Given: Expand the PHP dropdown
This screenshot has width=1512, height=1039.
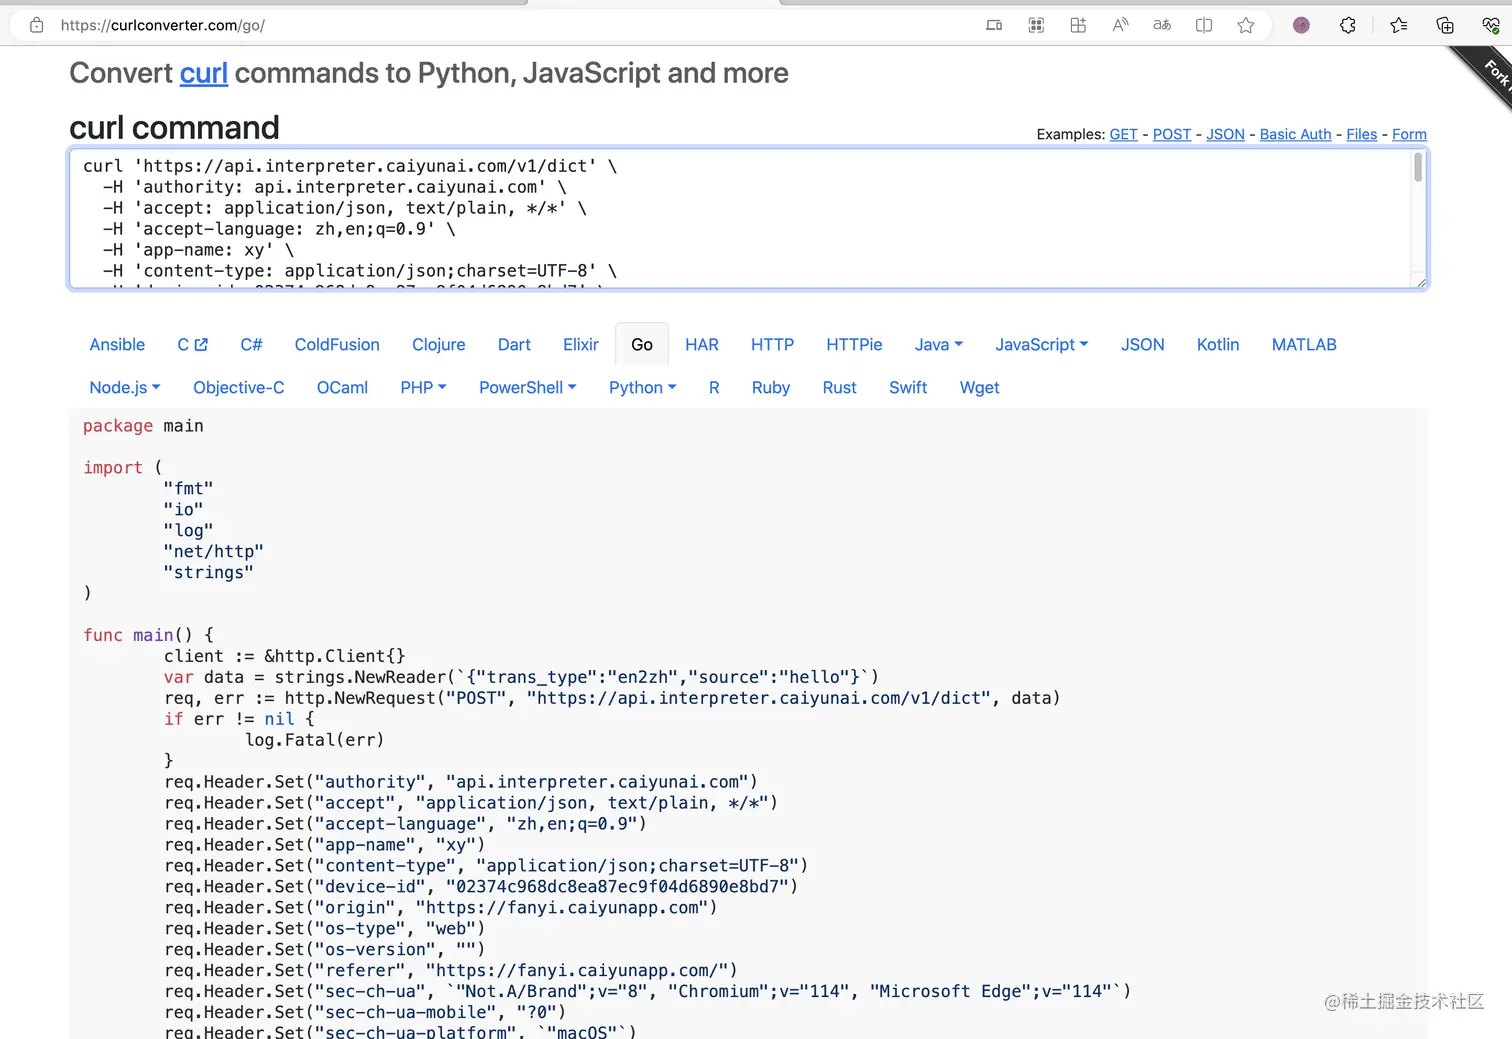Looking at the screenshot, I should 422,388.
